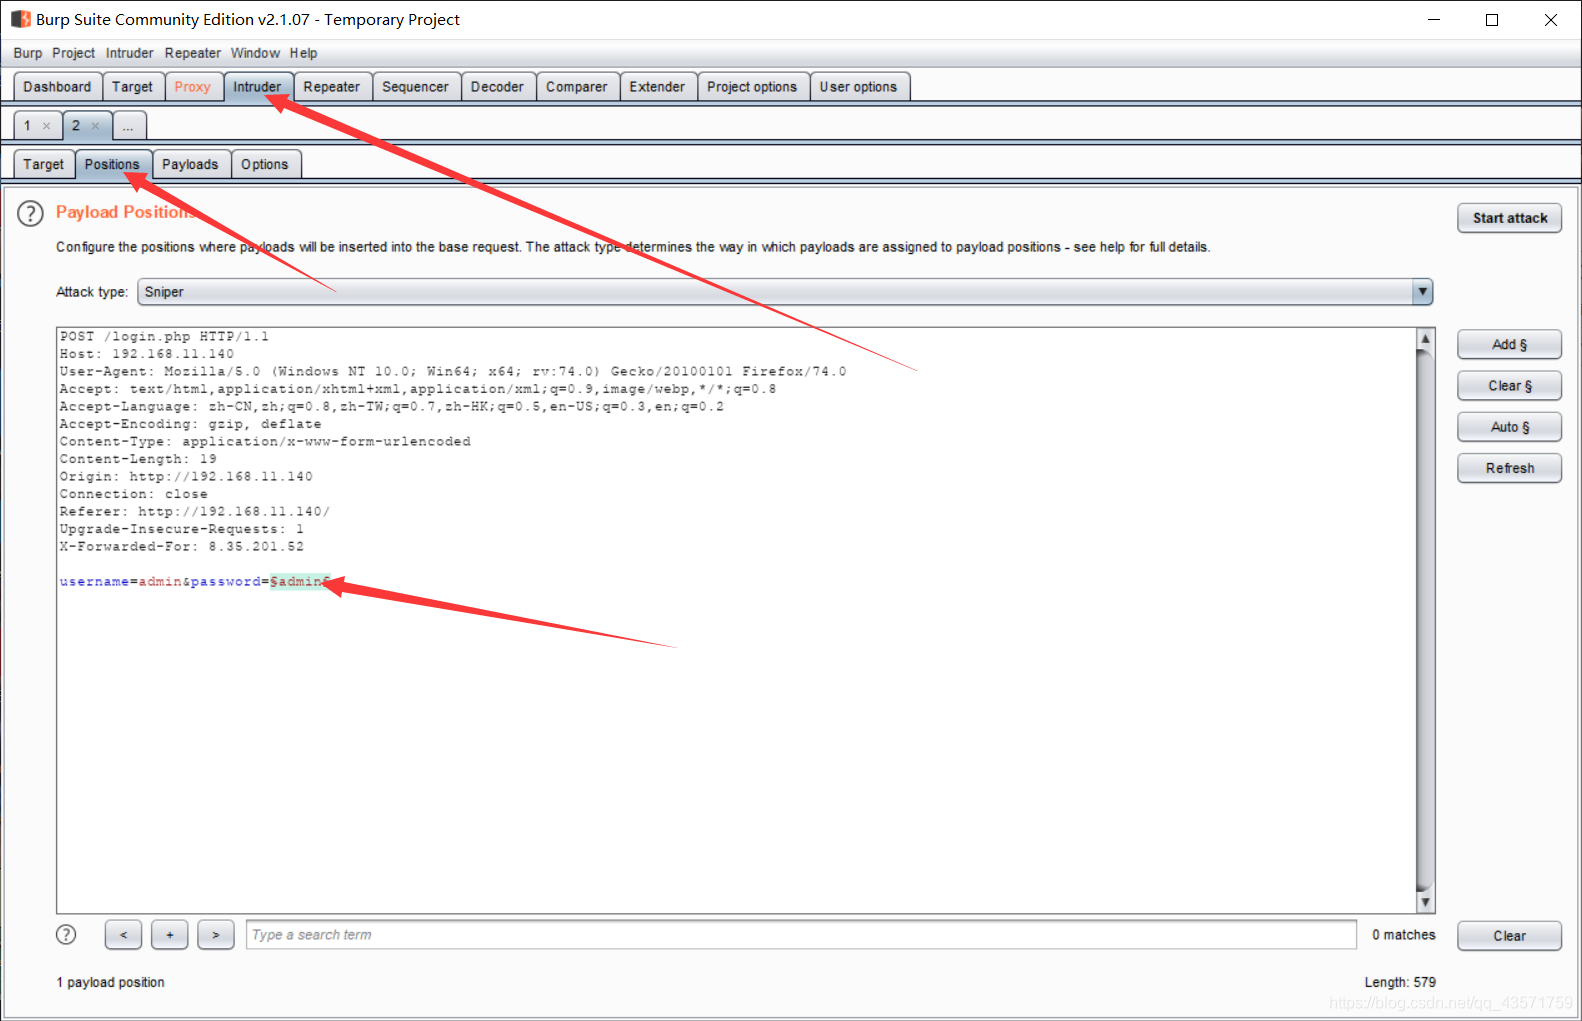1582x1021 pixels.
Task: Click the search help question mark icon
Action: point(66,934)
